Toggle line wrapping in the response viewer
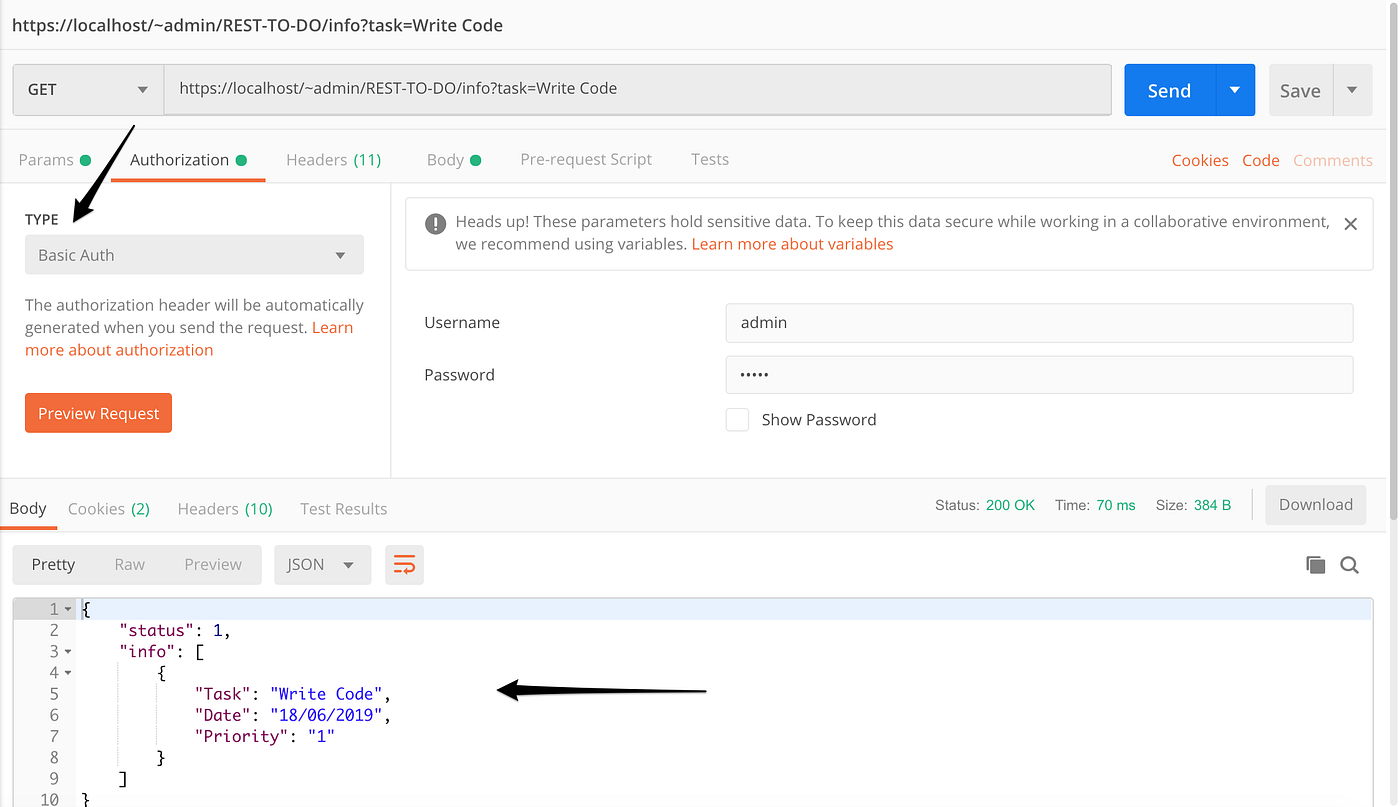 click(404, 564)
